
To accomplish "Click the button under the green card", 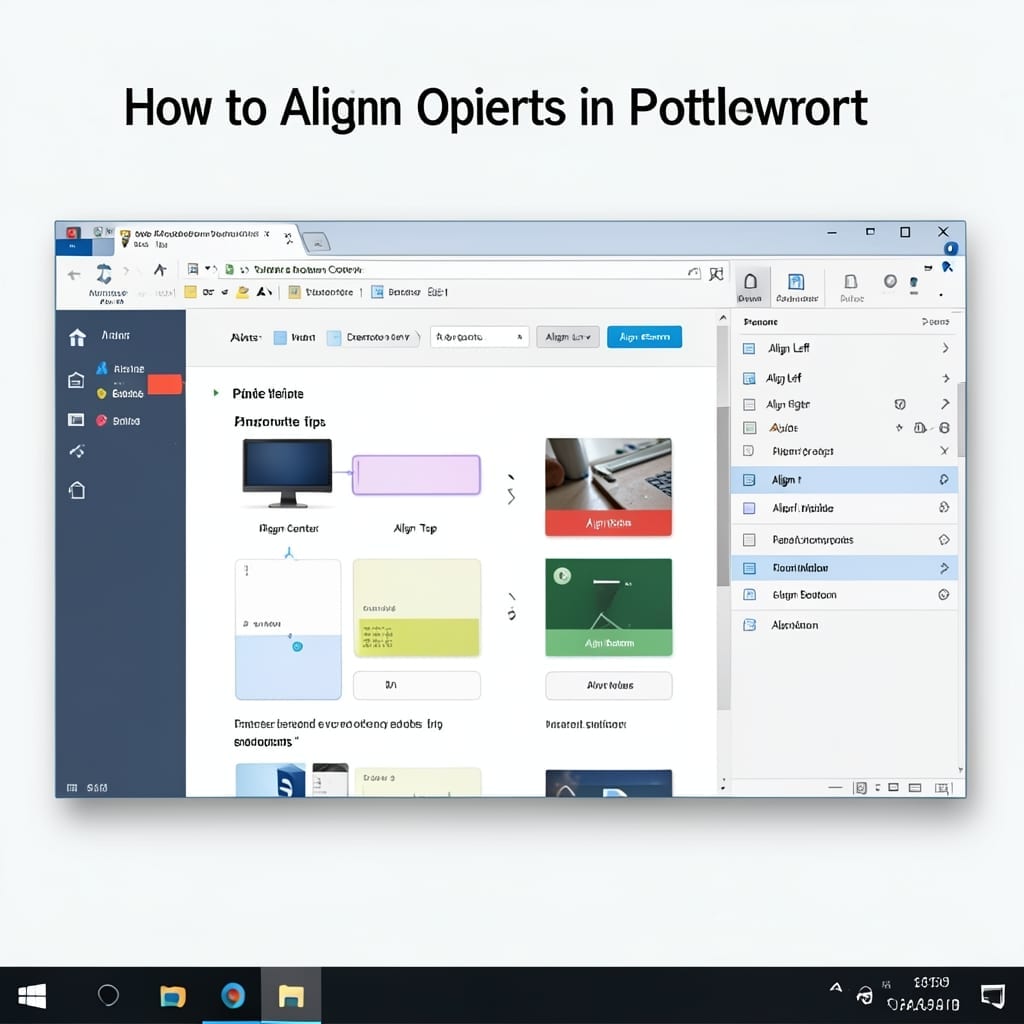I will click(x=609, y=685).
